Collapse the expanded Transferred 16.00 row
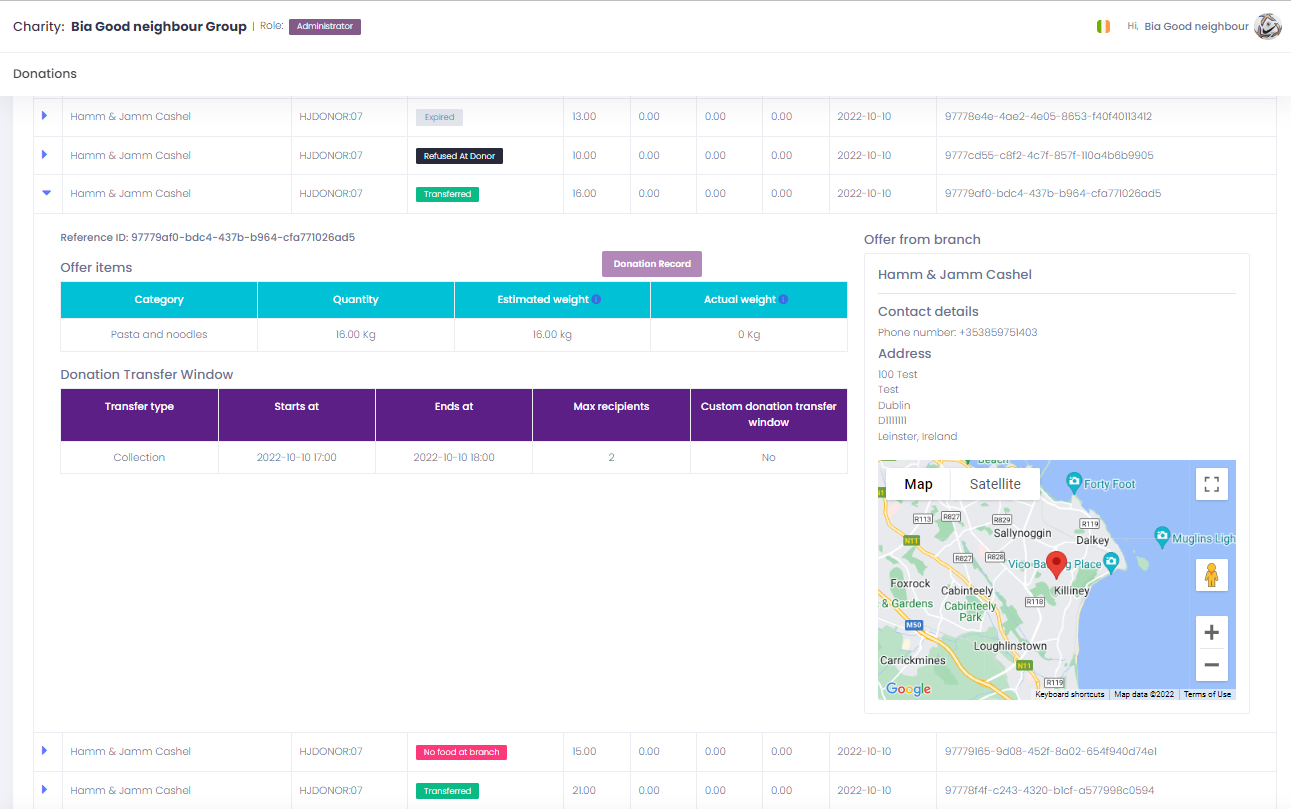This screenshot has height=809, width=1291. (x=45, y=193)
